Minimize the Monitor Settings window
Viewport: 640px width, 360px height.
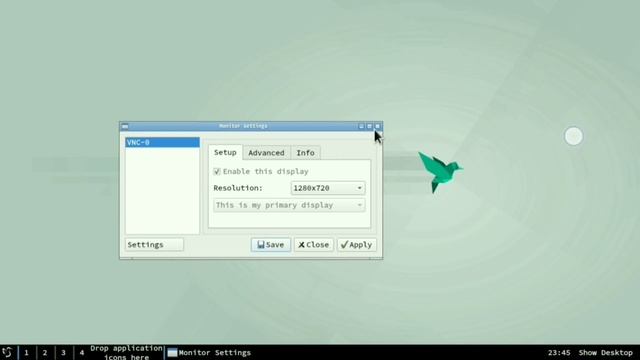361,126
